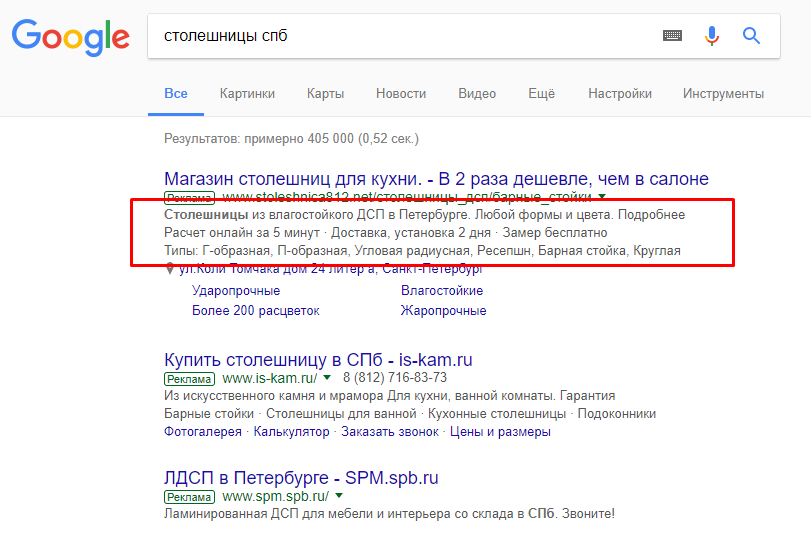The image size is (811, 536).
Task: Click the www.is-kam.ru/ URL text
Action: pyautogui.click(x=269, y=378)
